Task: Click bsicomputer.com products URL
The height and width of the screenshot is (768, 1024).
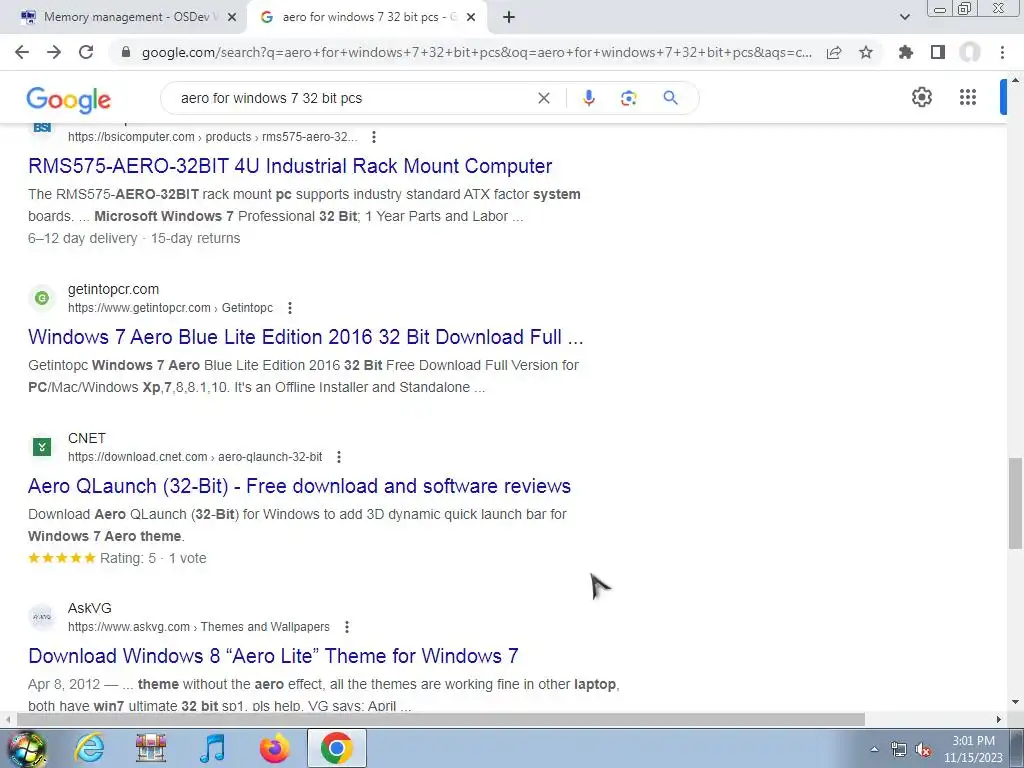Action: click(212, 136)
